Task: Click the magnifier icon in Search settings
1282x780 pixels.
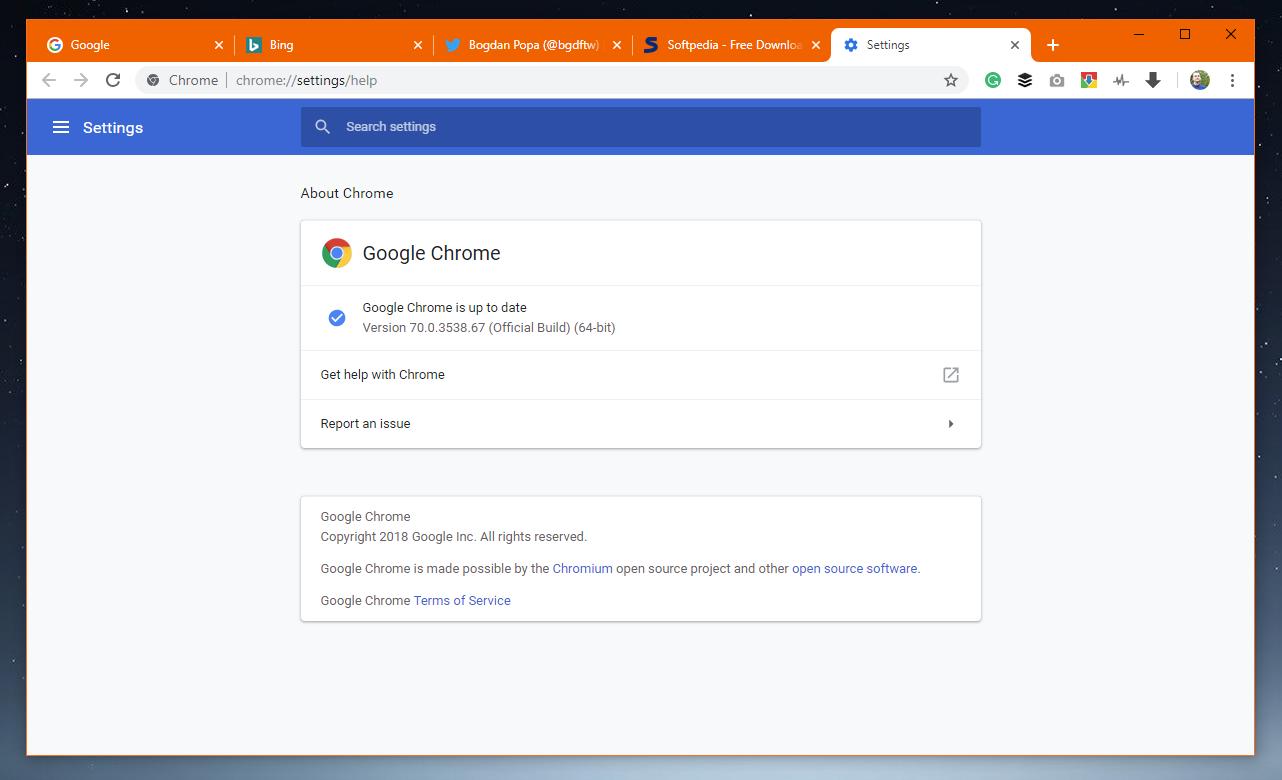Action: 322,127
